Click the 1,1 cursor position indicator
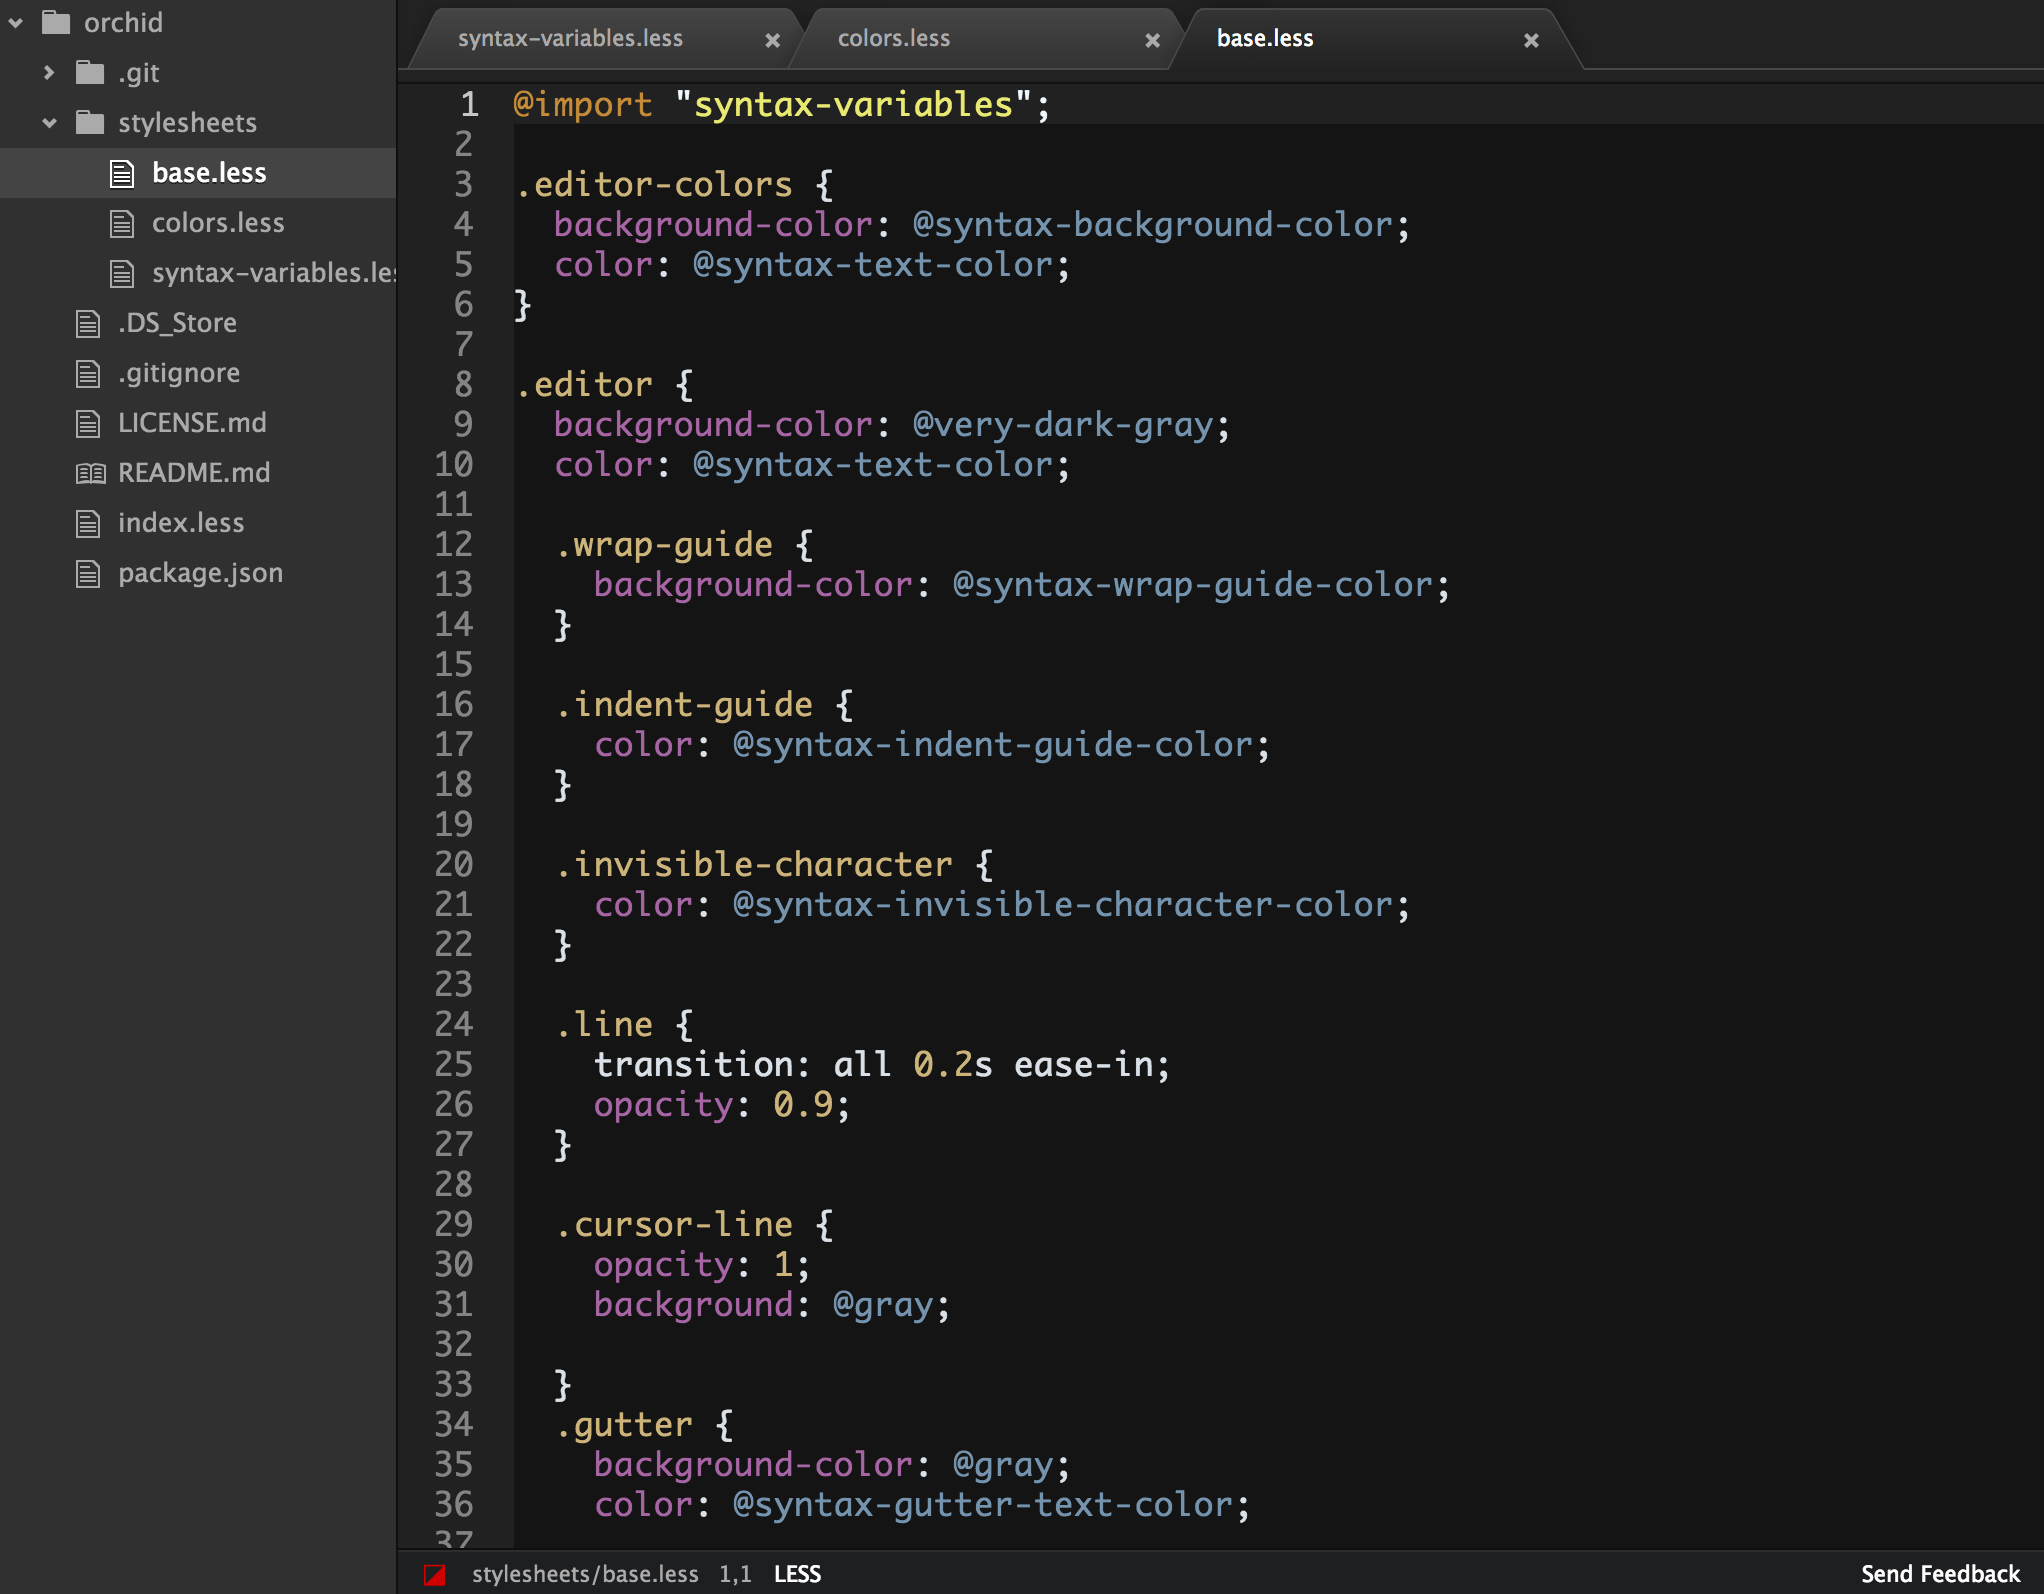This screenshot has height=1594, width=2044. [x=735, y=1574]
